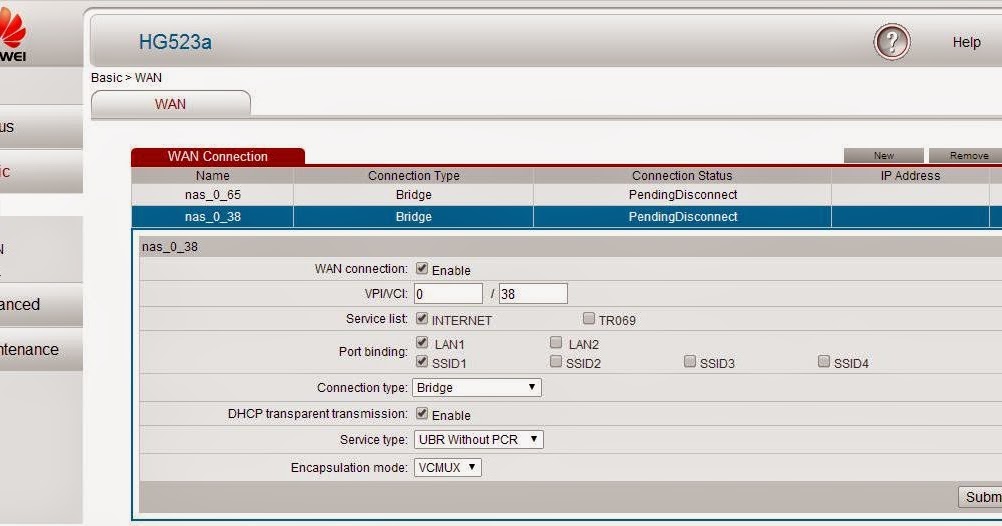Open the Help link
The width and height of the screenshot is (1002, 526).
[x=966, y=42]
